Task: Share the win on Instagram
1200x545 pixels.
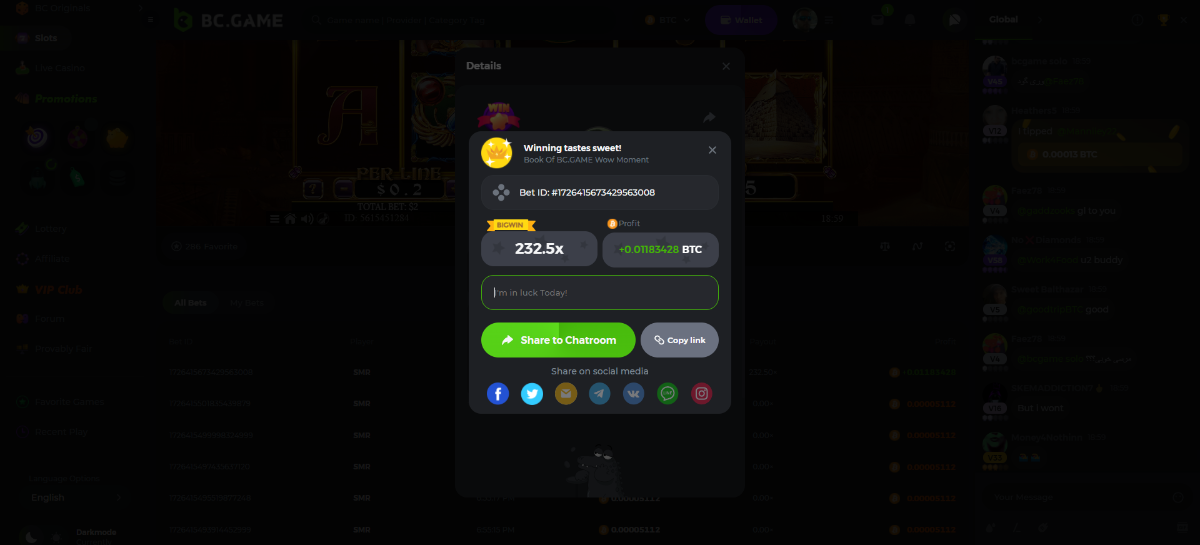Action: [702, 394]
